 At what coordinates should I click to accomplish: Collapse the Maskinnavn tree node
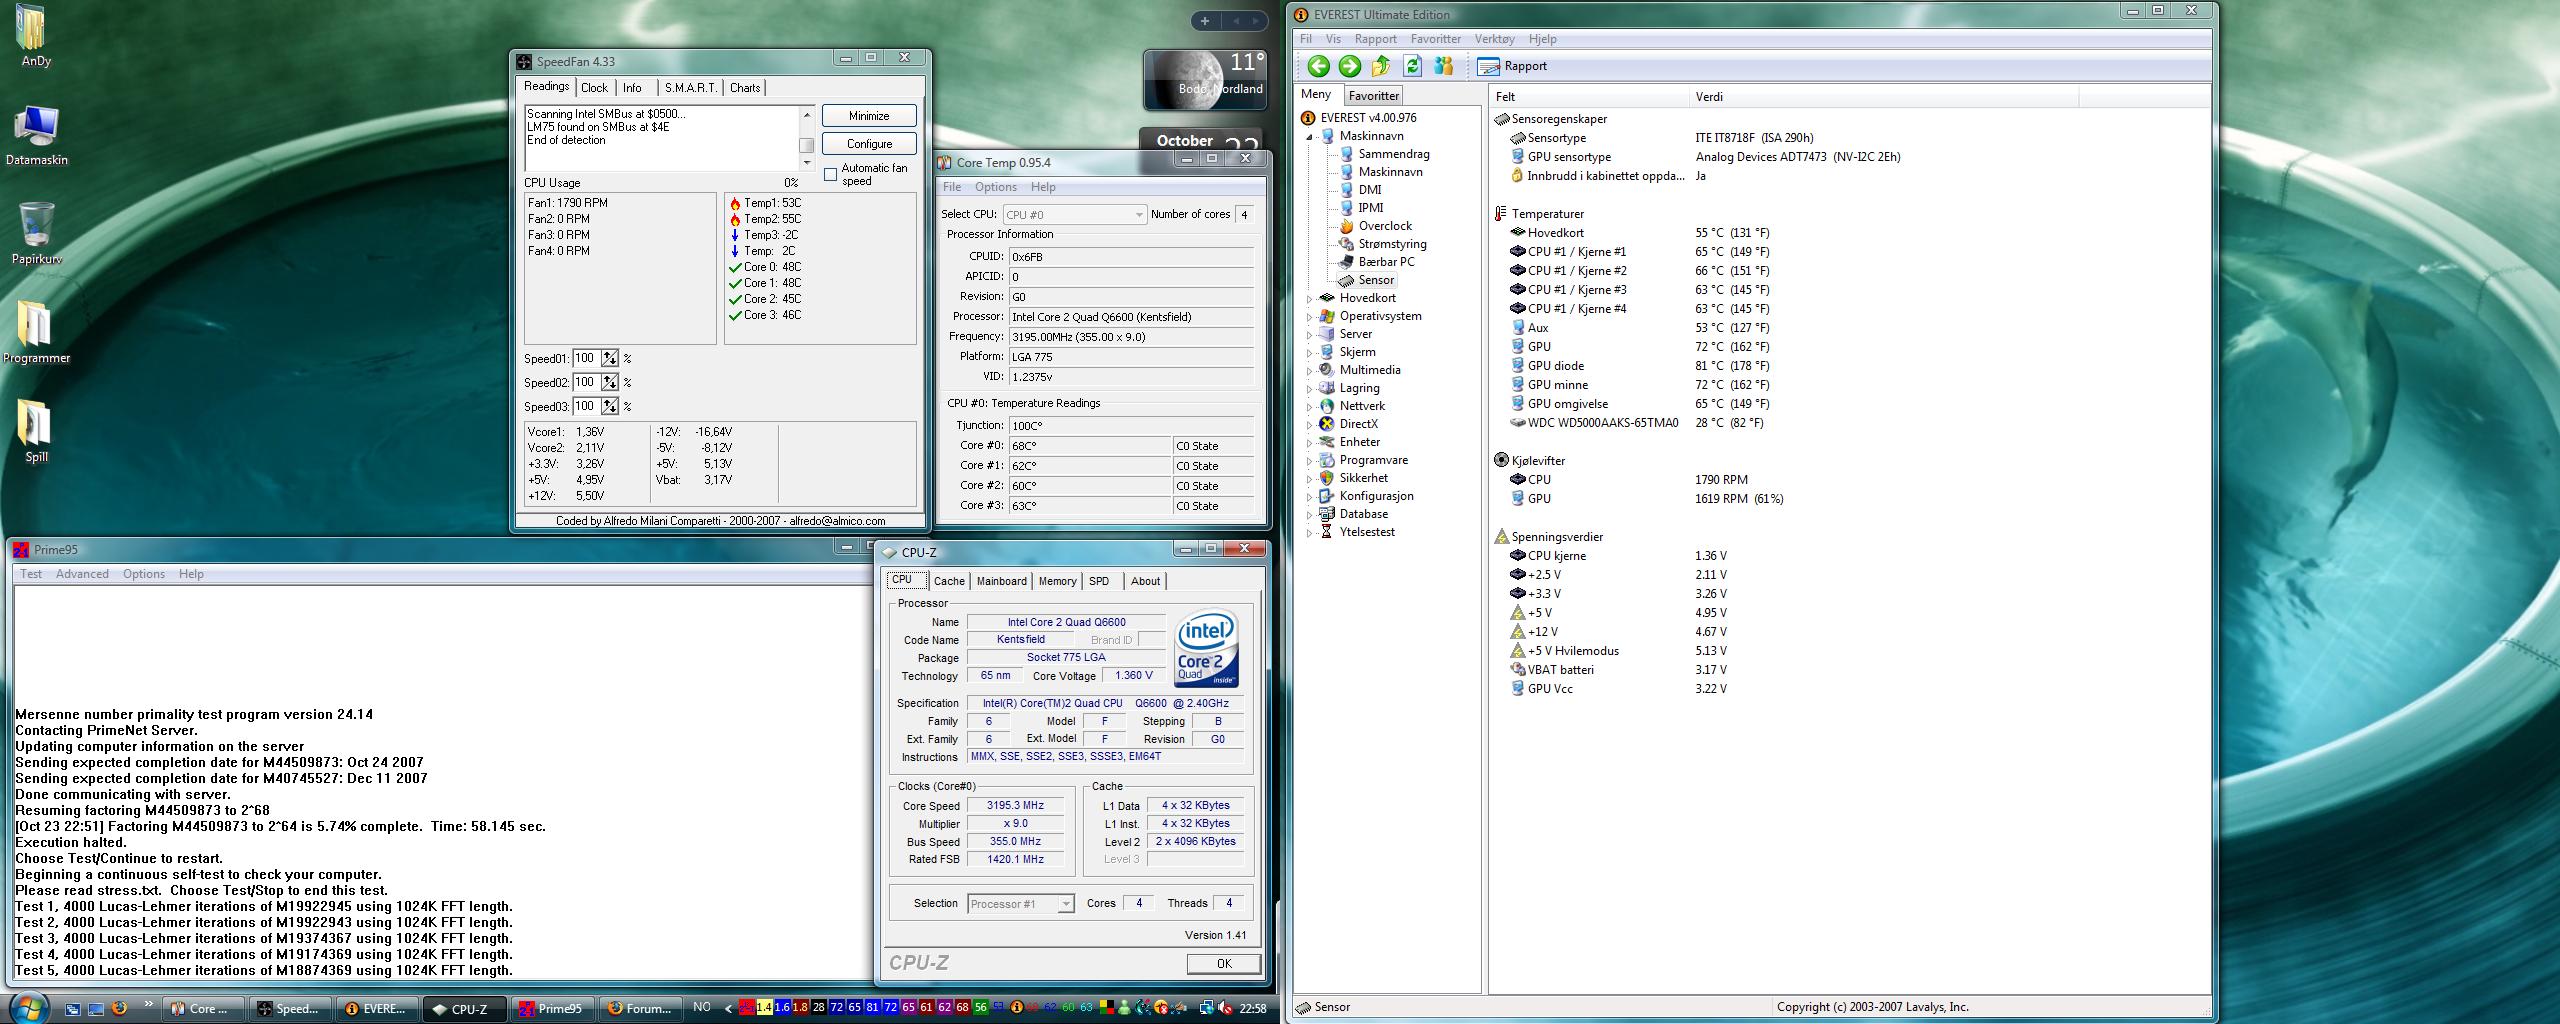point(1310,136)
